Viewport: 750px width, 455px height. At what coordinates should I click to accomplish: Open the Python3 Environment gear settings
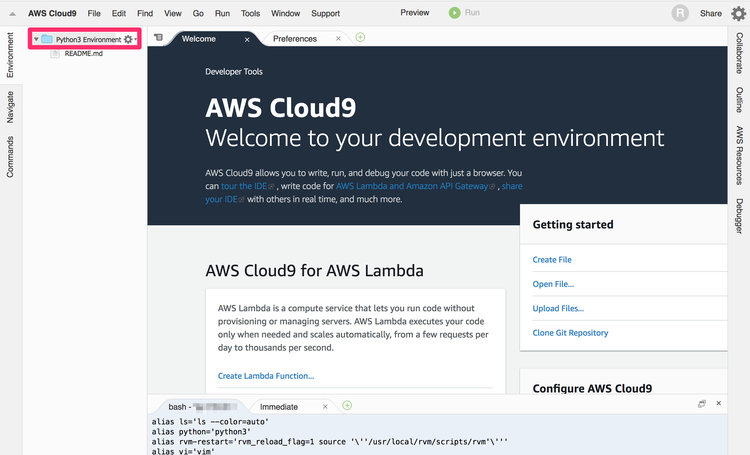tap(128, 39)
